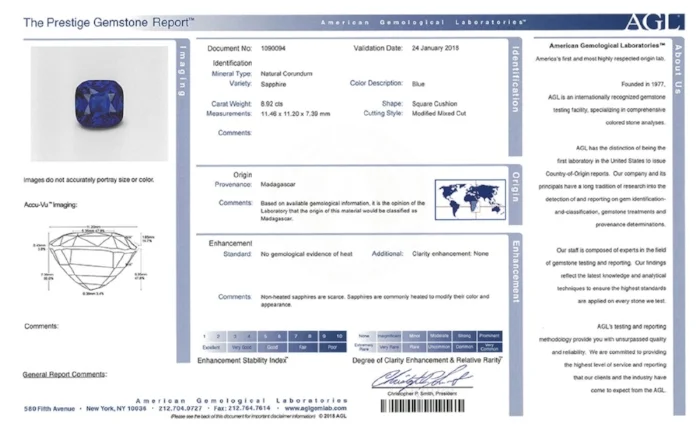Viewport: 700px width, 424px height.
Task: Click the 580 Fifth Avenue address
Action: (50, 408)
